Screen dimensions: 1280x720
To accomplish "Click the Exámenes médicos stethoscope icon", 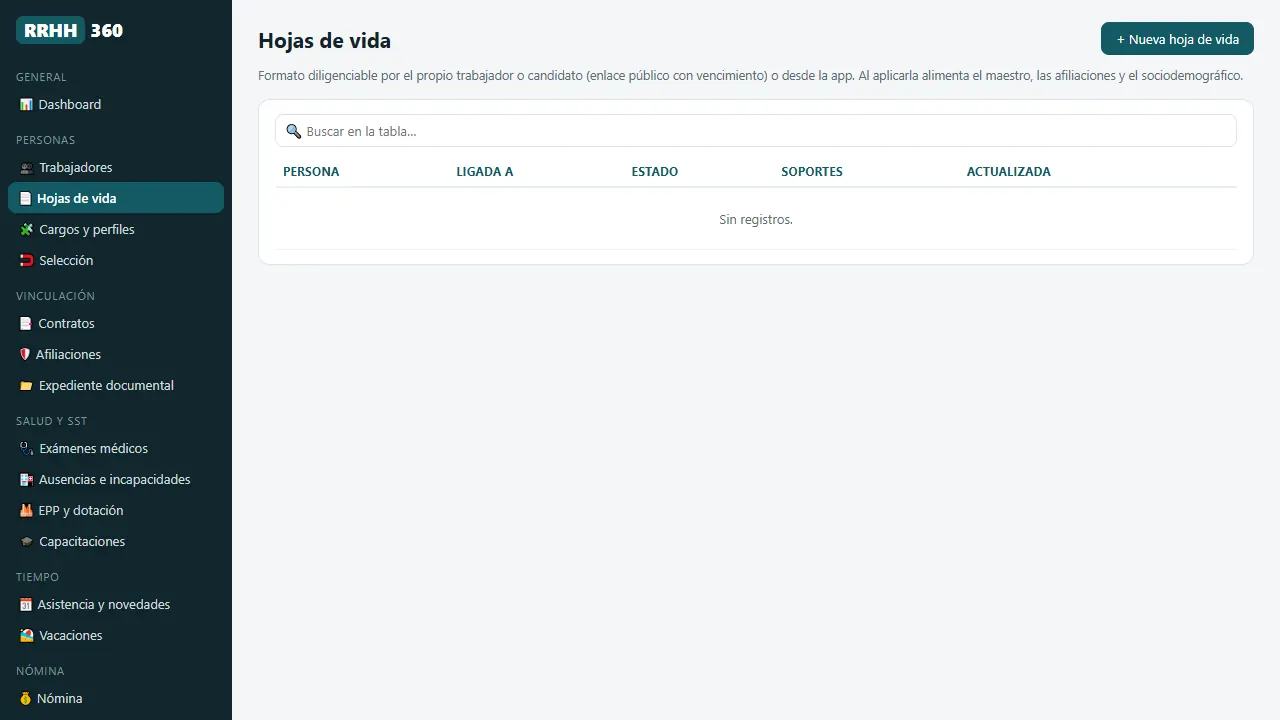I will [x=26, y=448].
